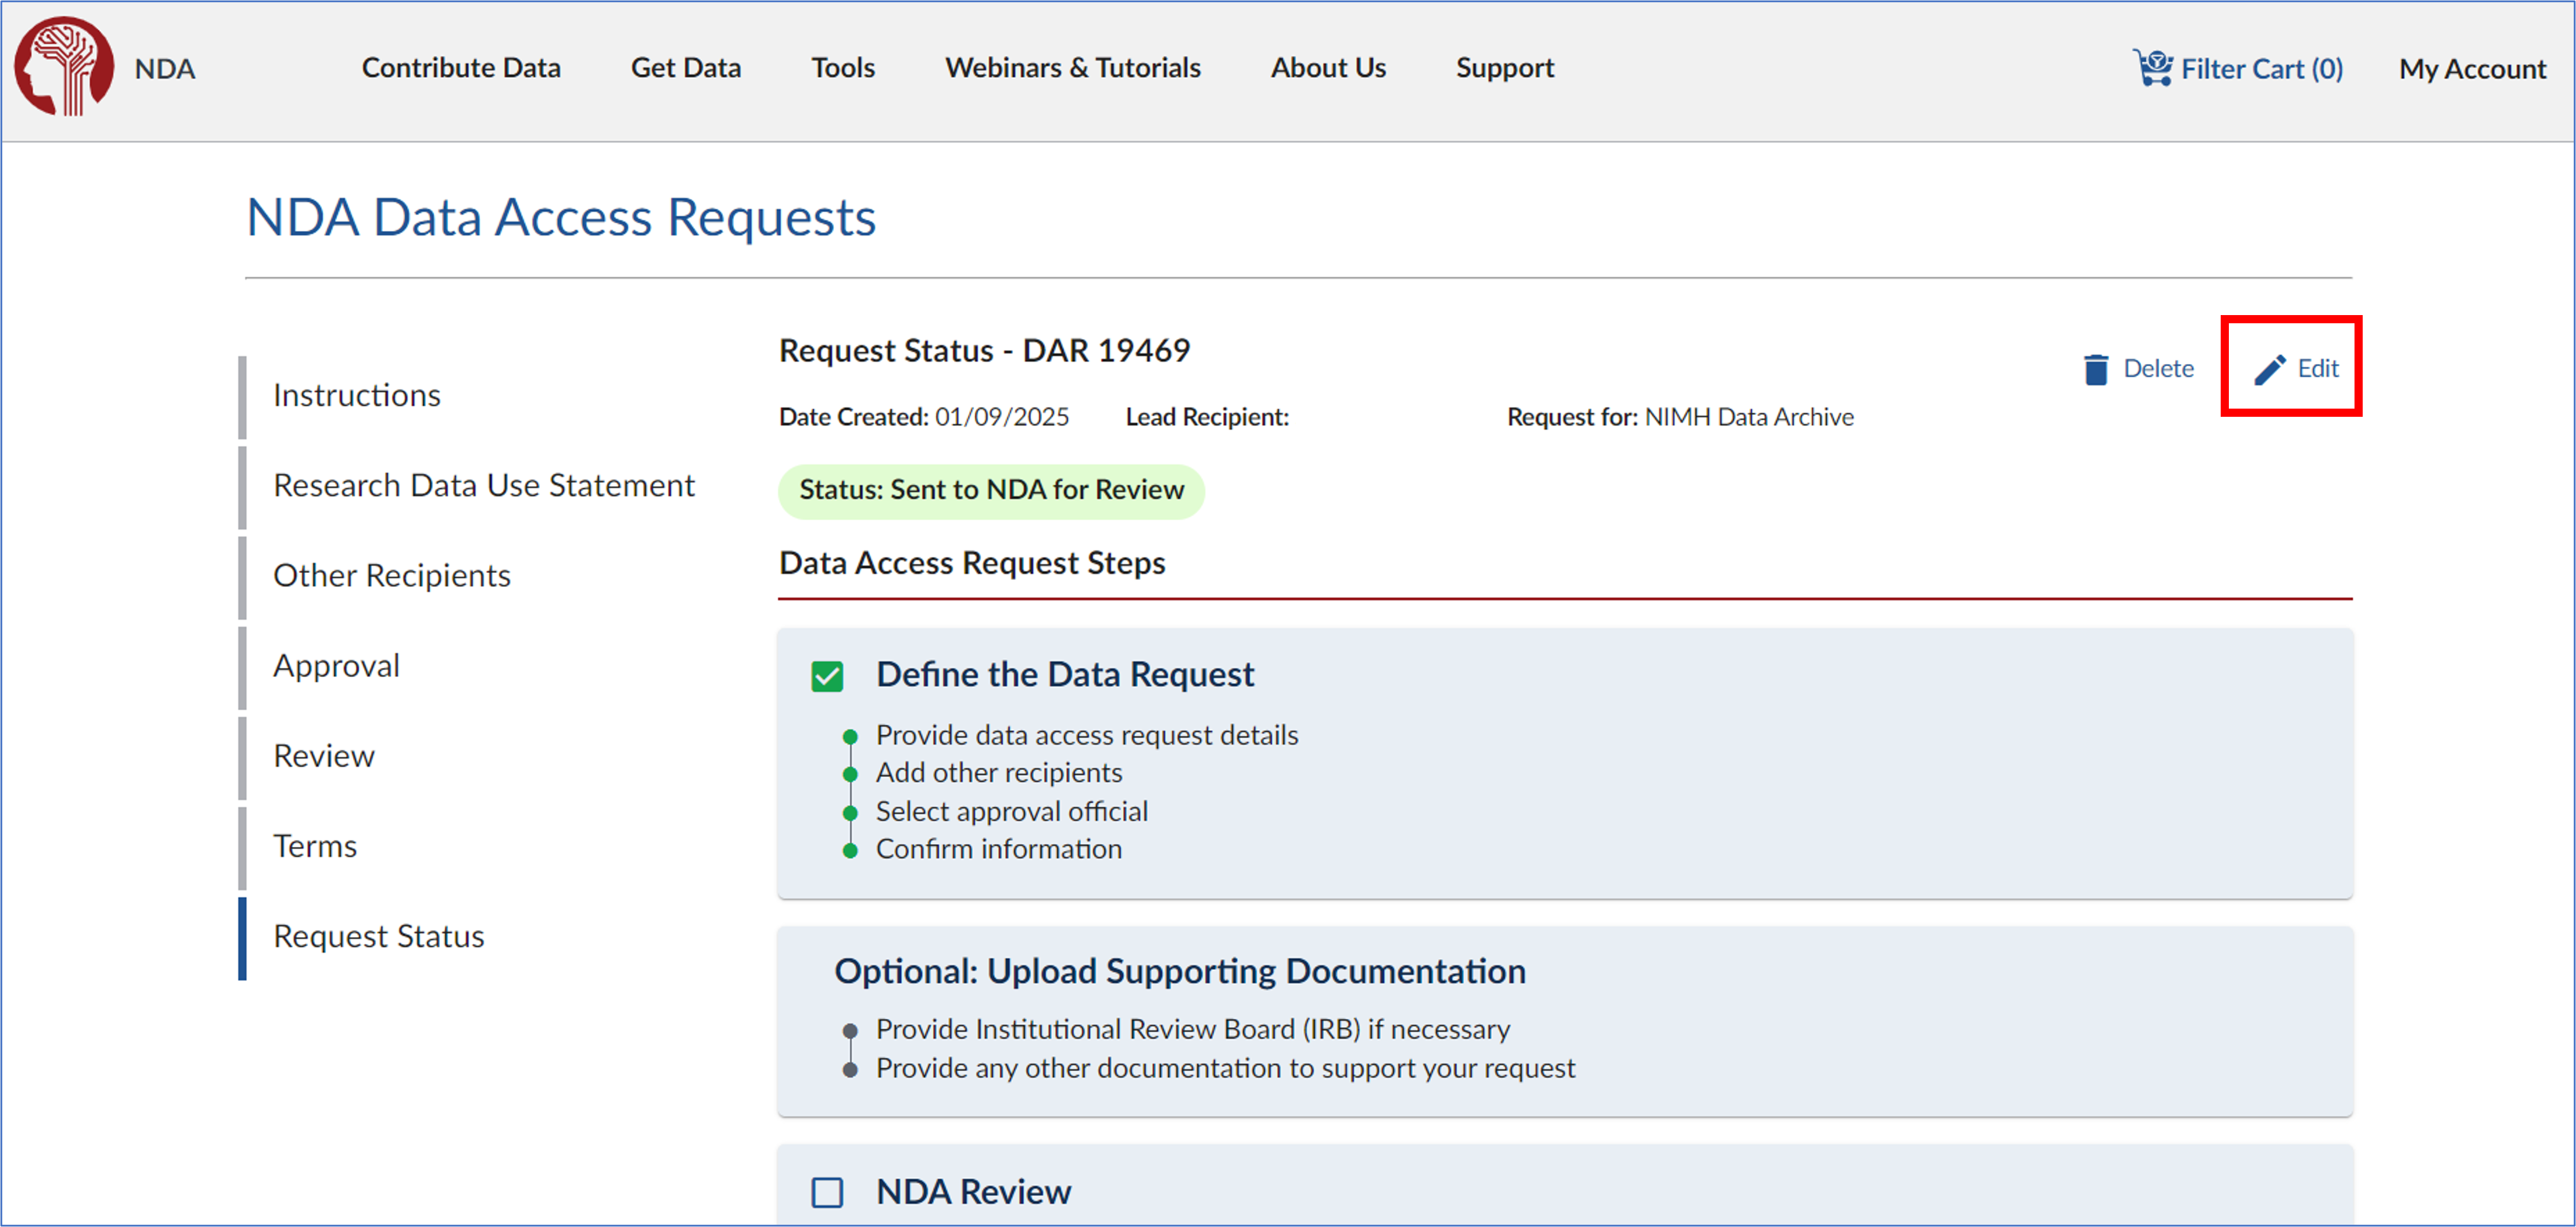This screenshot has width=2576, height=1227.
Task: Go to the Terms section
Action: (315, 846)
